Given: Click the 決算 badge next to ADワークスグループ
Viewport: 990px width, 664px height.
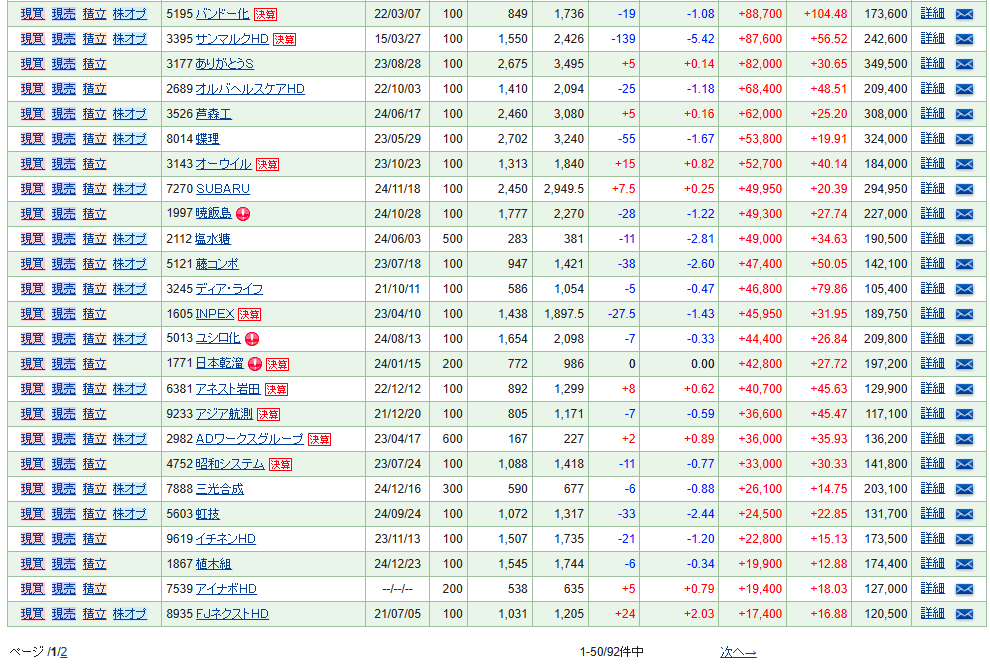Looking at the screenshot, I should click(319, 439).
